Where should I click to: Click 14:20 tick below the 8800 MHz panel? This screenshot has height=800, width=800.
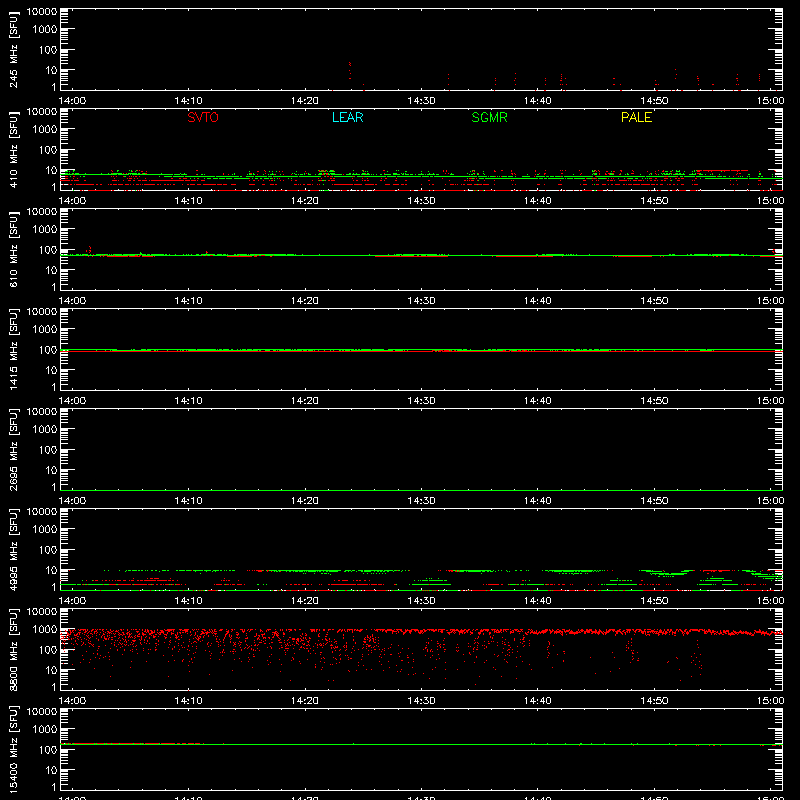click(305, 701)
